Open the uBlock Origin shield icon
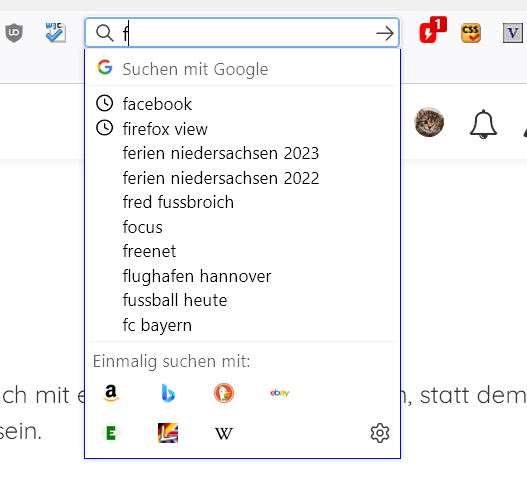 point(14,33)
